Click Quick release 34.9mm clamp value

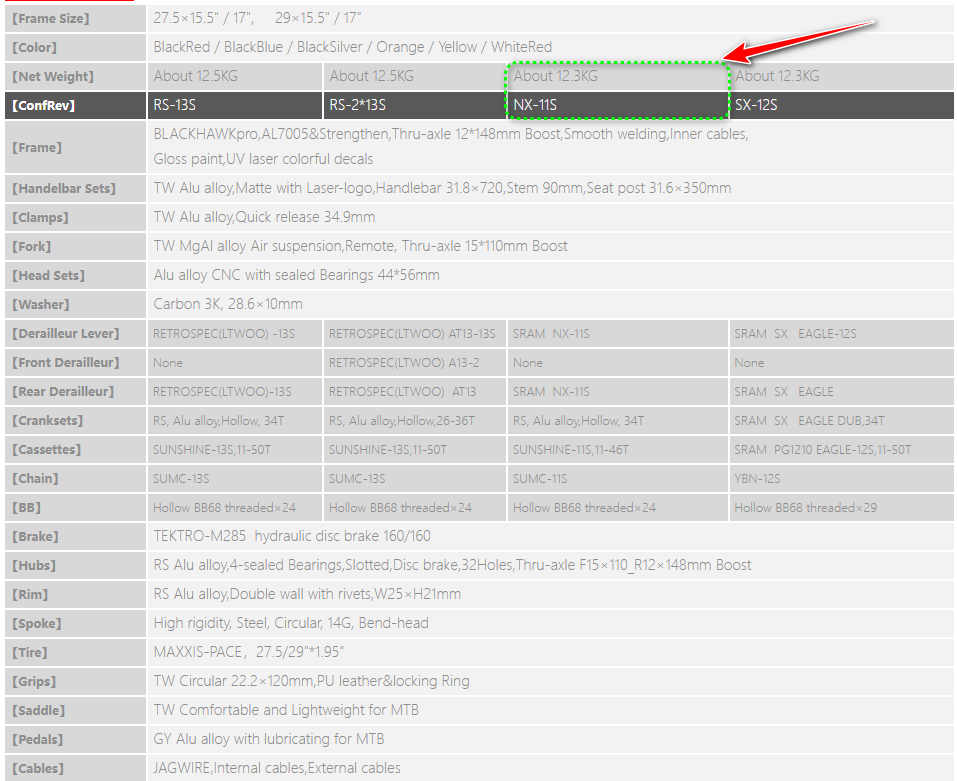pyautogui.click(x=264, y=217)
